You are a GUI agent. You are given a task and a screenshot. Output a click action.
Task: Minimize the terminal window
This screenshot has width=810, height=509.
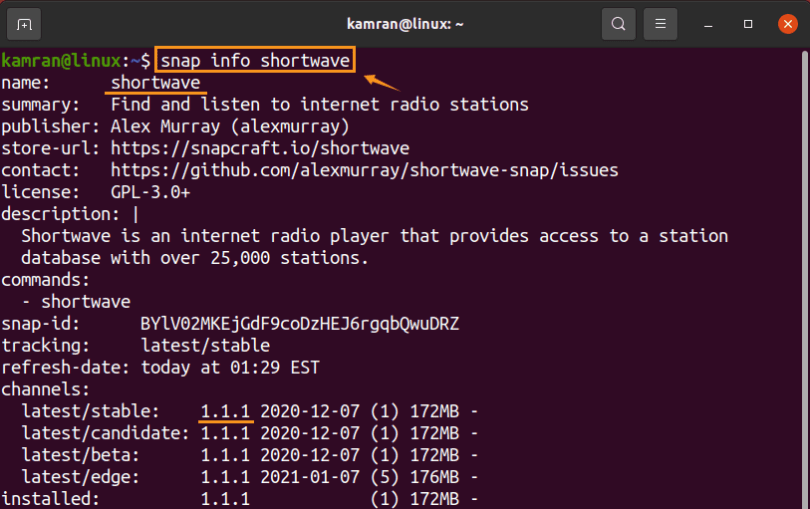coord(708,24)
